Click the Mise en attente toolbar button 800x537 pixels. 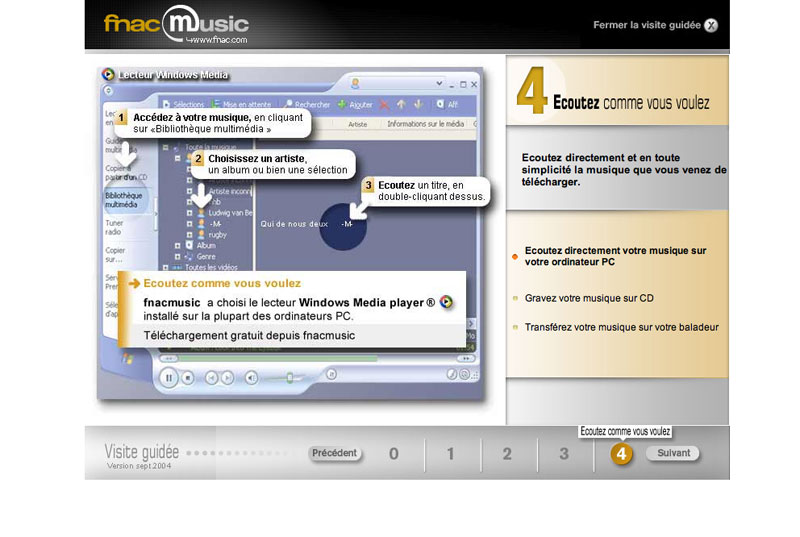coord(241,105)
